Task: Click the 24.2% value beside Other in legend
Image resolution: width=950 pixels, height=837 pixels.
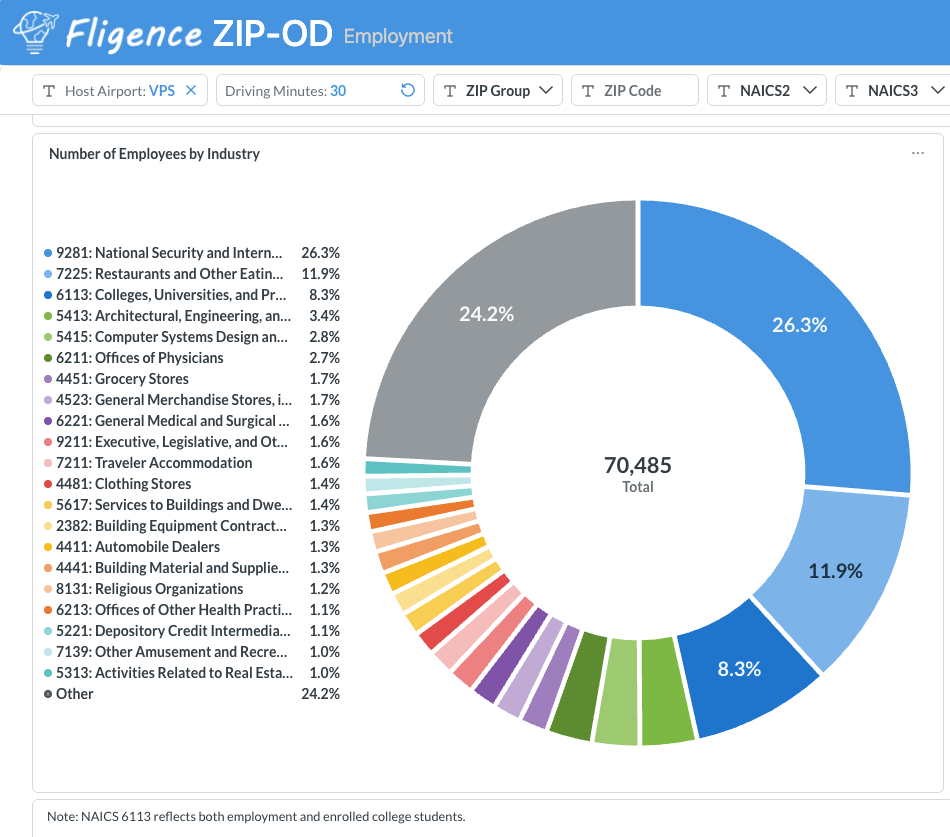Action: (x=321, y=694)
